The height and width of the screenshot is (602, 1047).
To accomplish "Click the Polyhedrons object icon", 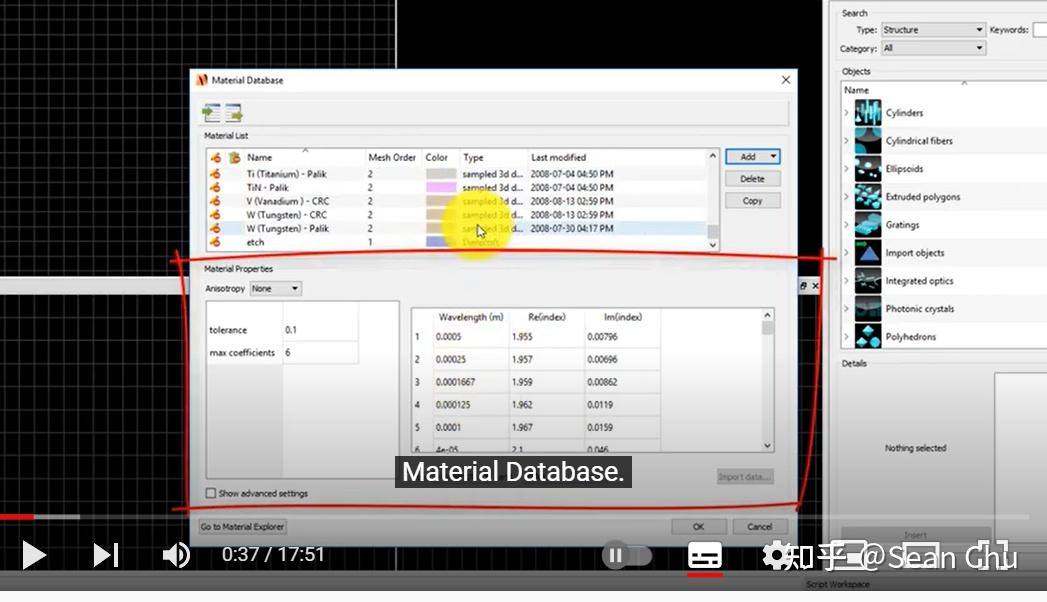I will click(867, 336).
